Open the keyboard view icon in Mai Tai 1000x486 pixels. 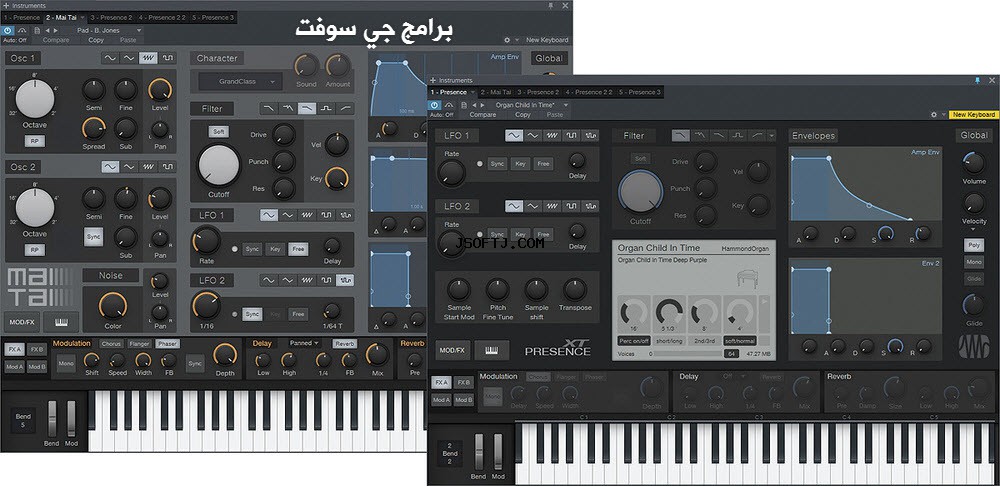coord(61,322)
